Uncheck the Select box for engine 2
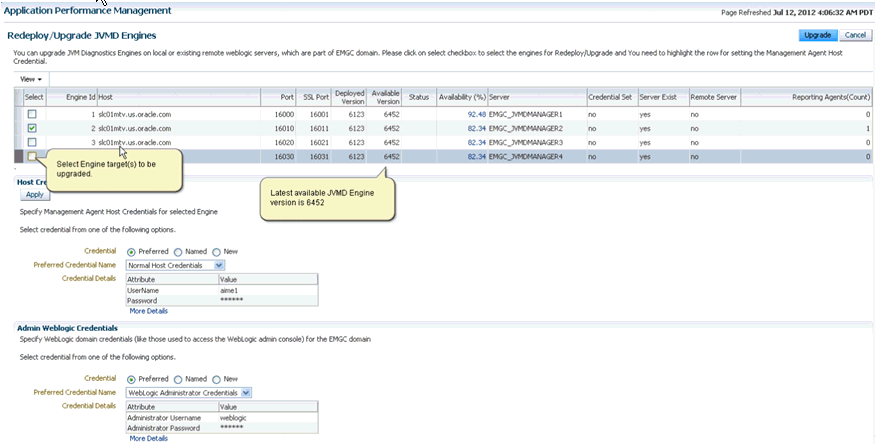The width and height of the screenshot is (876, 444). [32, 128]
